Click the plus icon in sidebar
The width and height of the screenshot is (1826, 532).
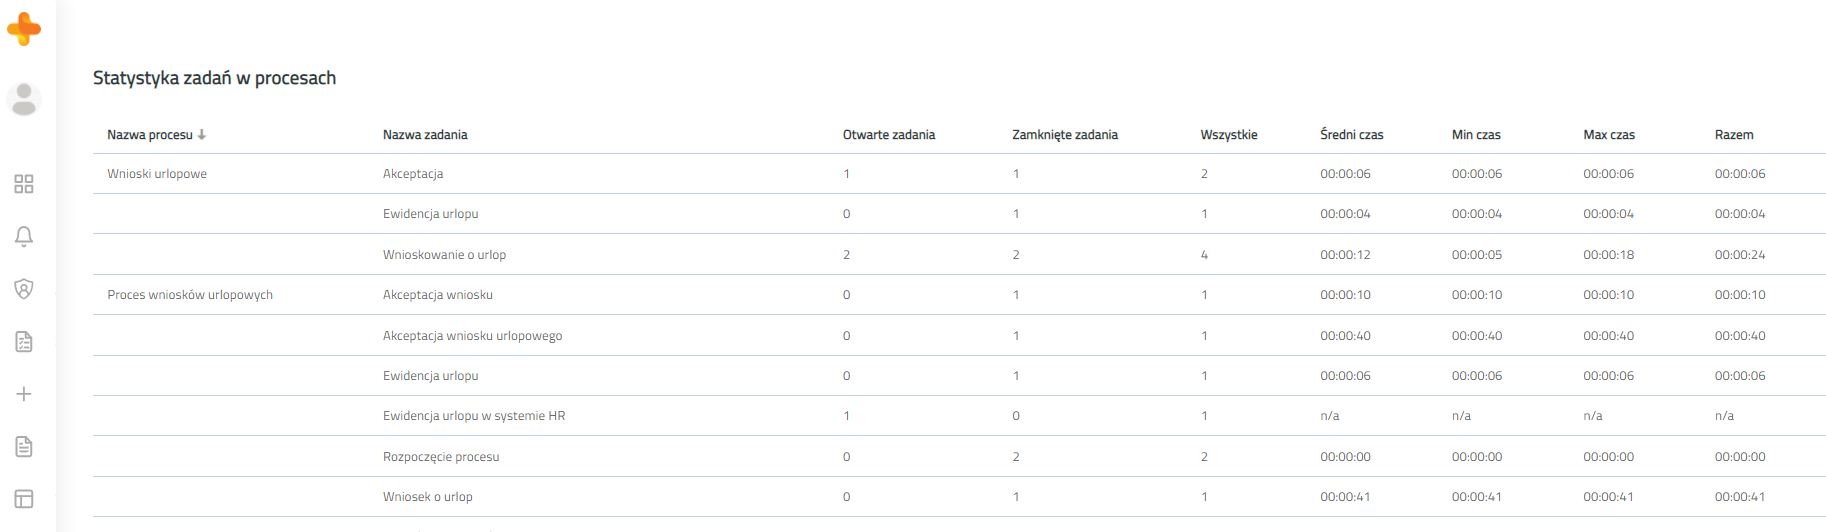point(24,394)
